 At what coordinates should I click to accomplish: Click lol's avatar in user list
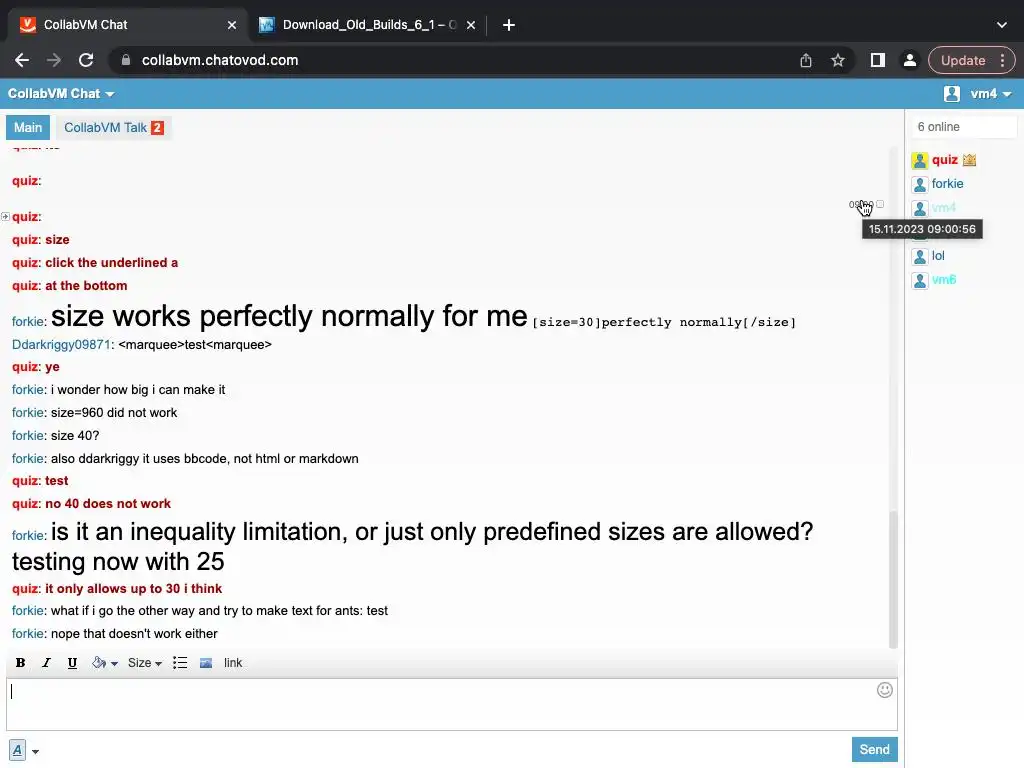[920, 256]
